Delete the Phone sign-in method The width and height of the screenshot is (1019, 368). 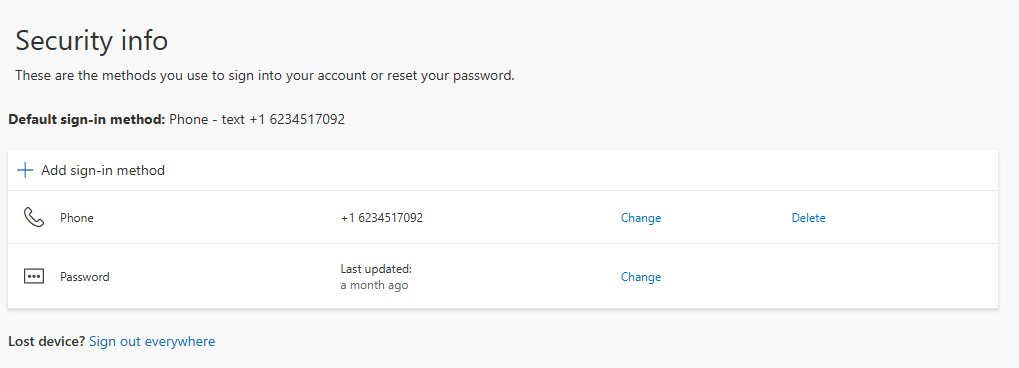click(x=808, y=218)
